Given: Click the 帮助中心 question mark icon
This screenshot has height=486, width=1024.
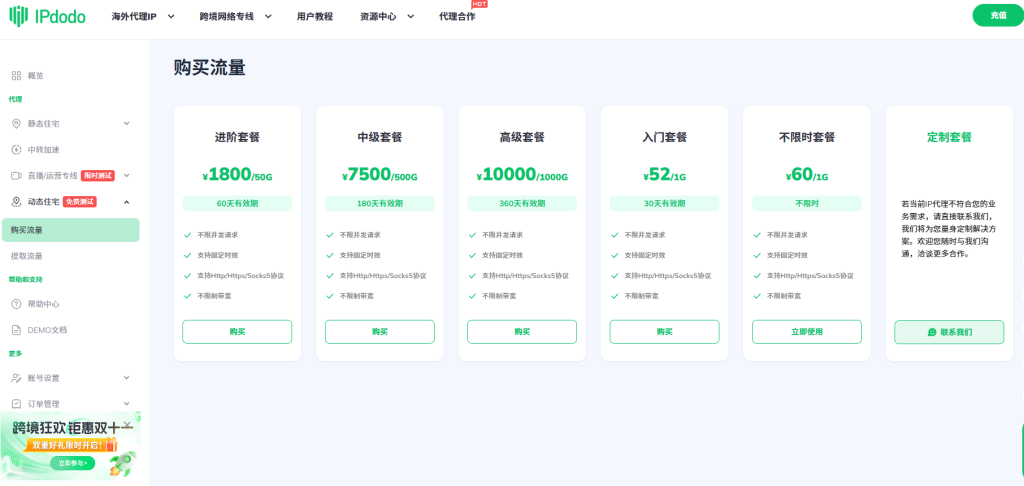Looking at the screenshot, I should pyautogui.click(x=16, y=304).
